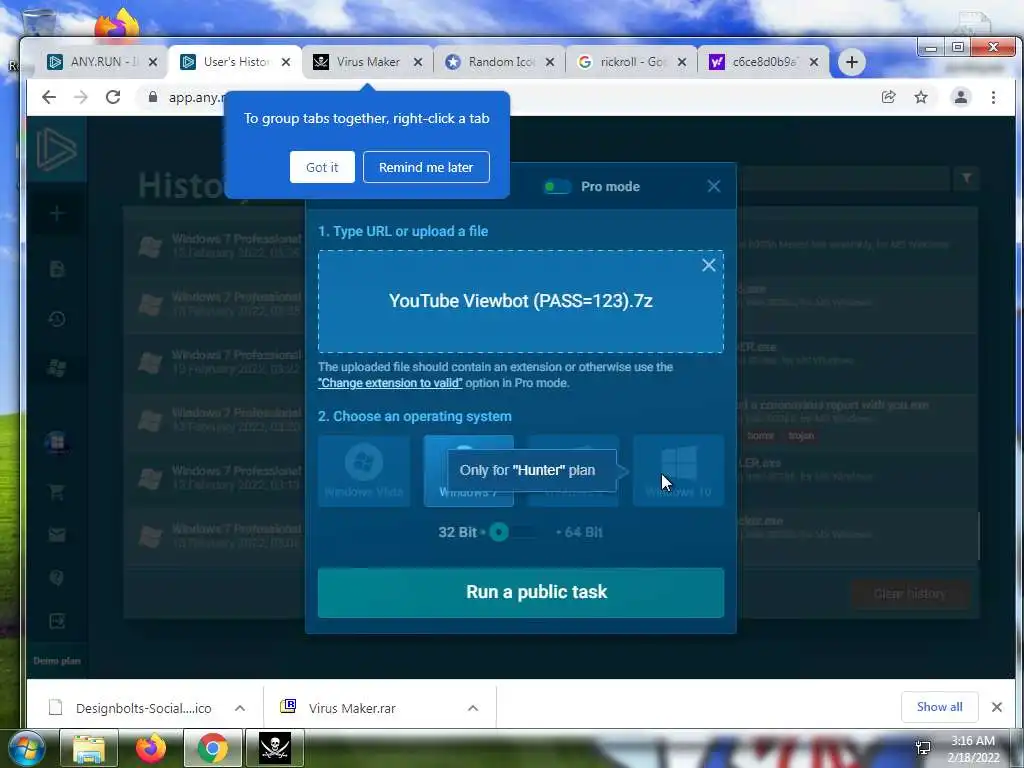This screenshot has width=1024, height=768.
Task: Close the Virus Maker tab
Action: click(418, 62)
